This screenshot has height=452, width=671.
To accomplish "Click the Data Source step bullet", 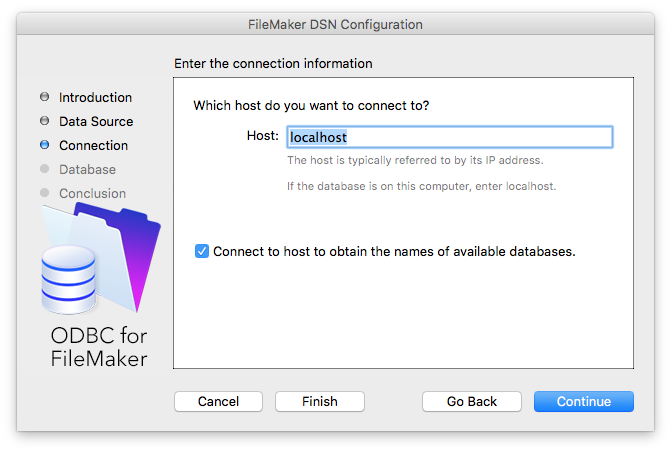I will 44,121.
